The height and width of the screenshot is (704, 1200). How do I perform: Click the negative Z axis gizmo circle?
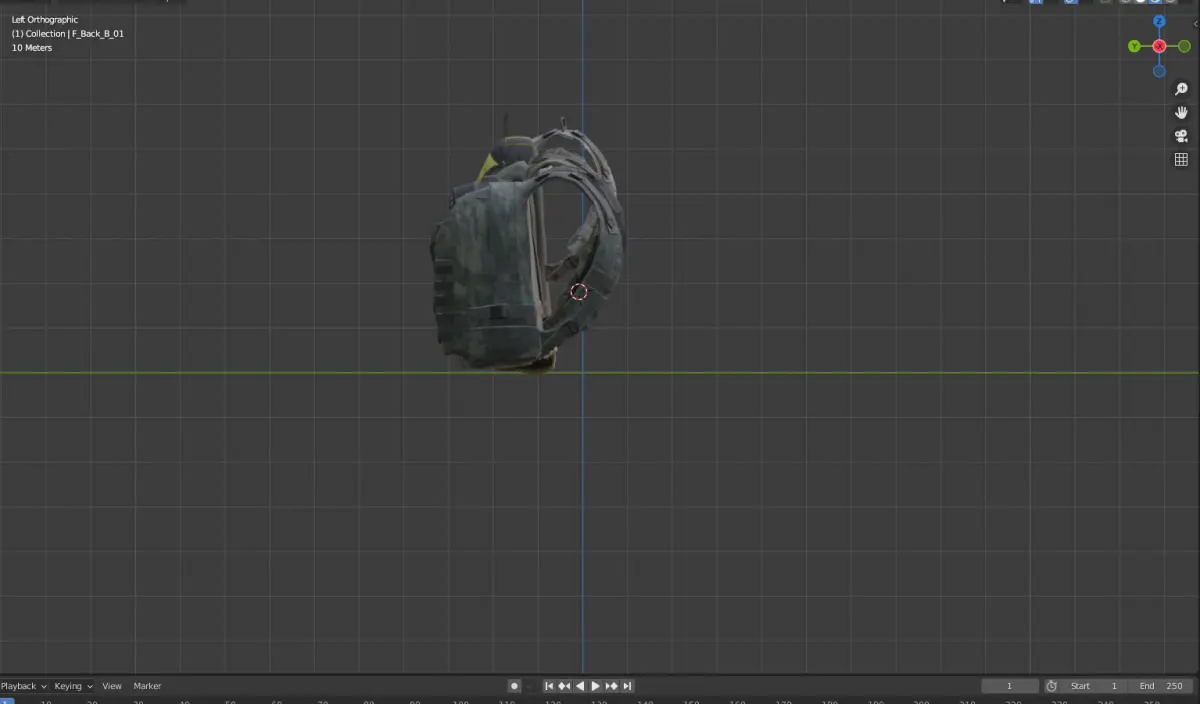click(x=1159, y=71)
